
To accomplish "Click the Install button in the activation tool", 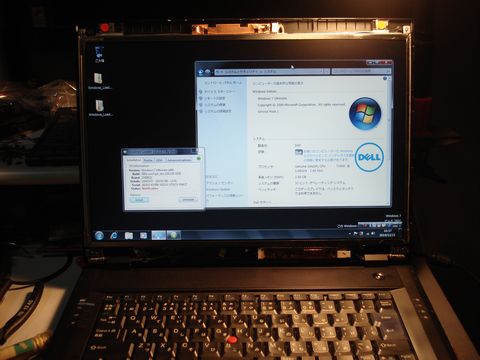I will click(139, 200).
